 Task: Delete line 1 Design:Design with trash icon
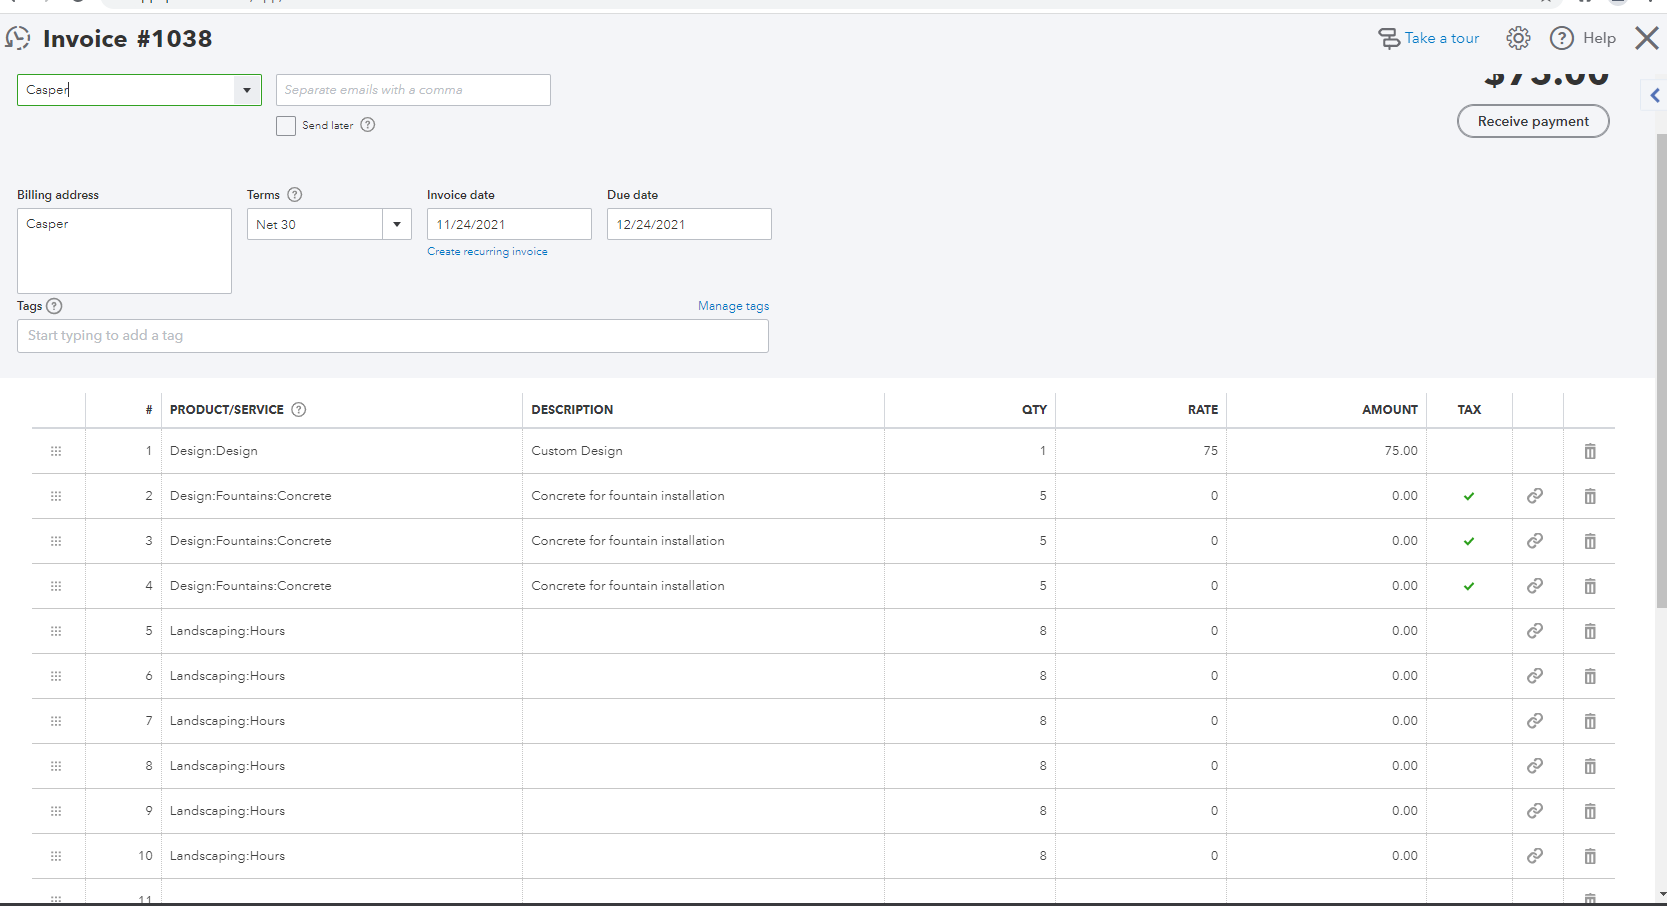click(x=1590, y=451)
